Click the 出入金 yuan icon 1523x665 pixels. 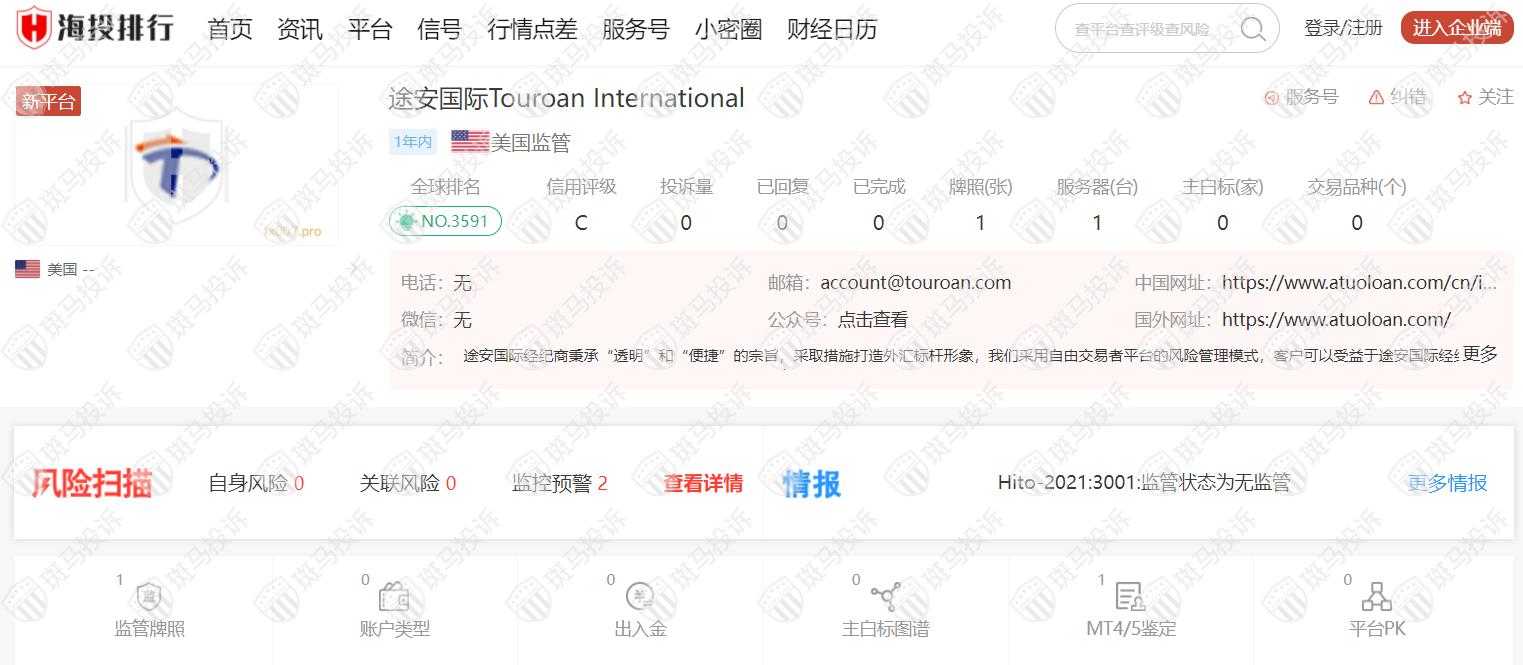640,597
